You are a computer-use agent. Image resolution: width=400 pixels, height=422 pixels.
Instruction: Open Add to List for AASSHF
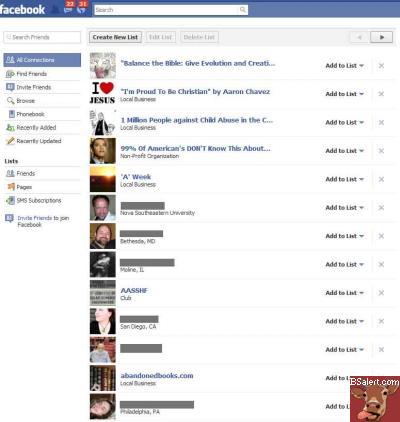point(344,293)
